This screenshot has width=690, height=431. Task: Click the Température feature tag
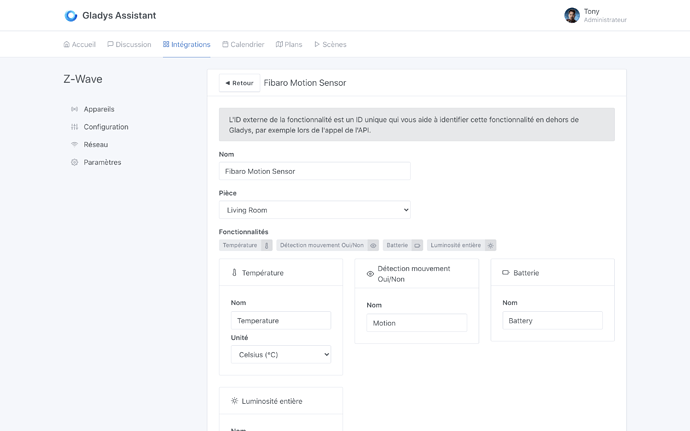pos(246,245)
